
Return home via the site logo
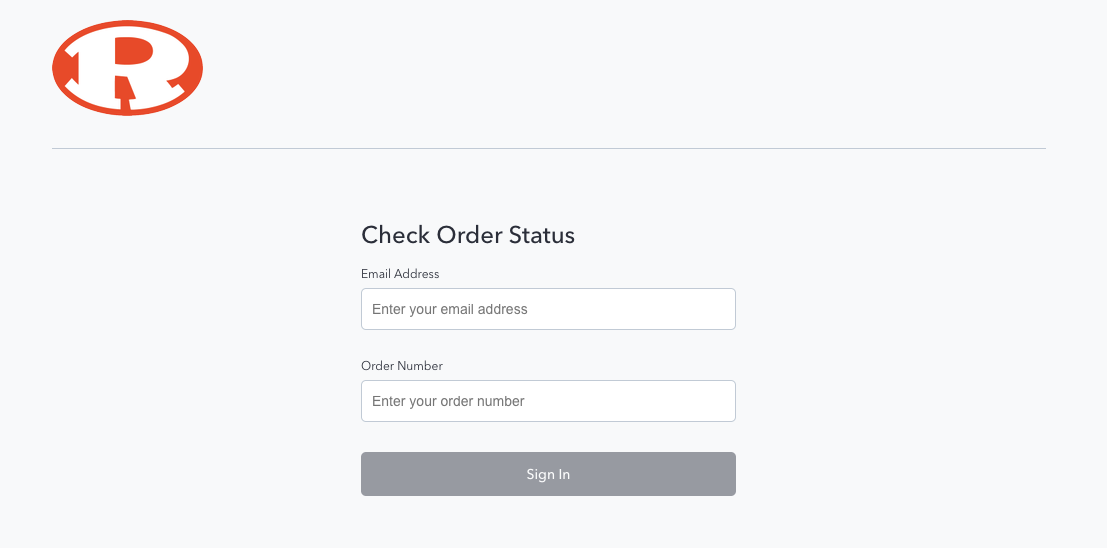tap(128, 68)
